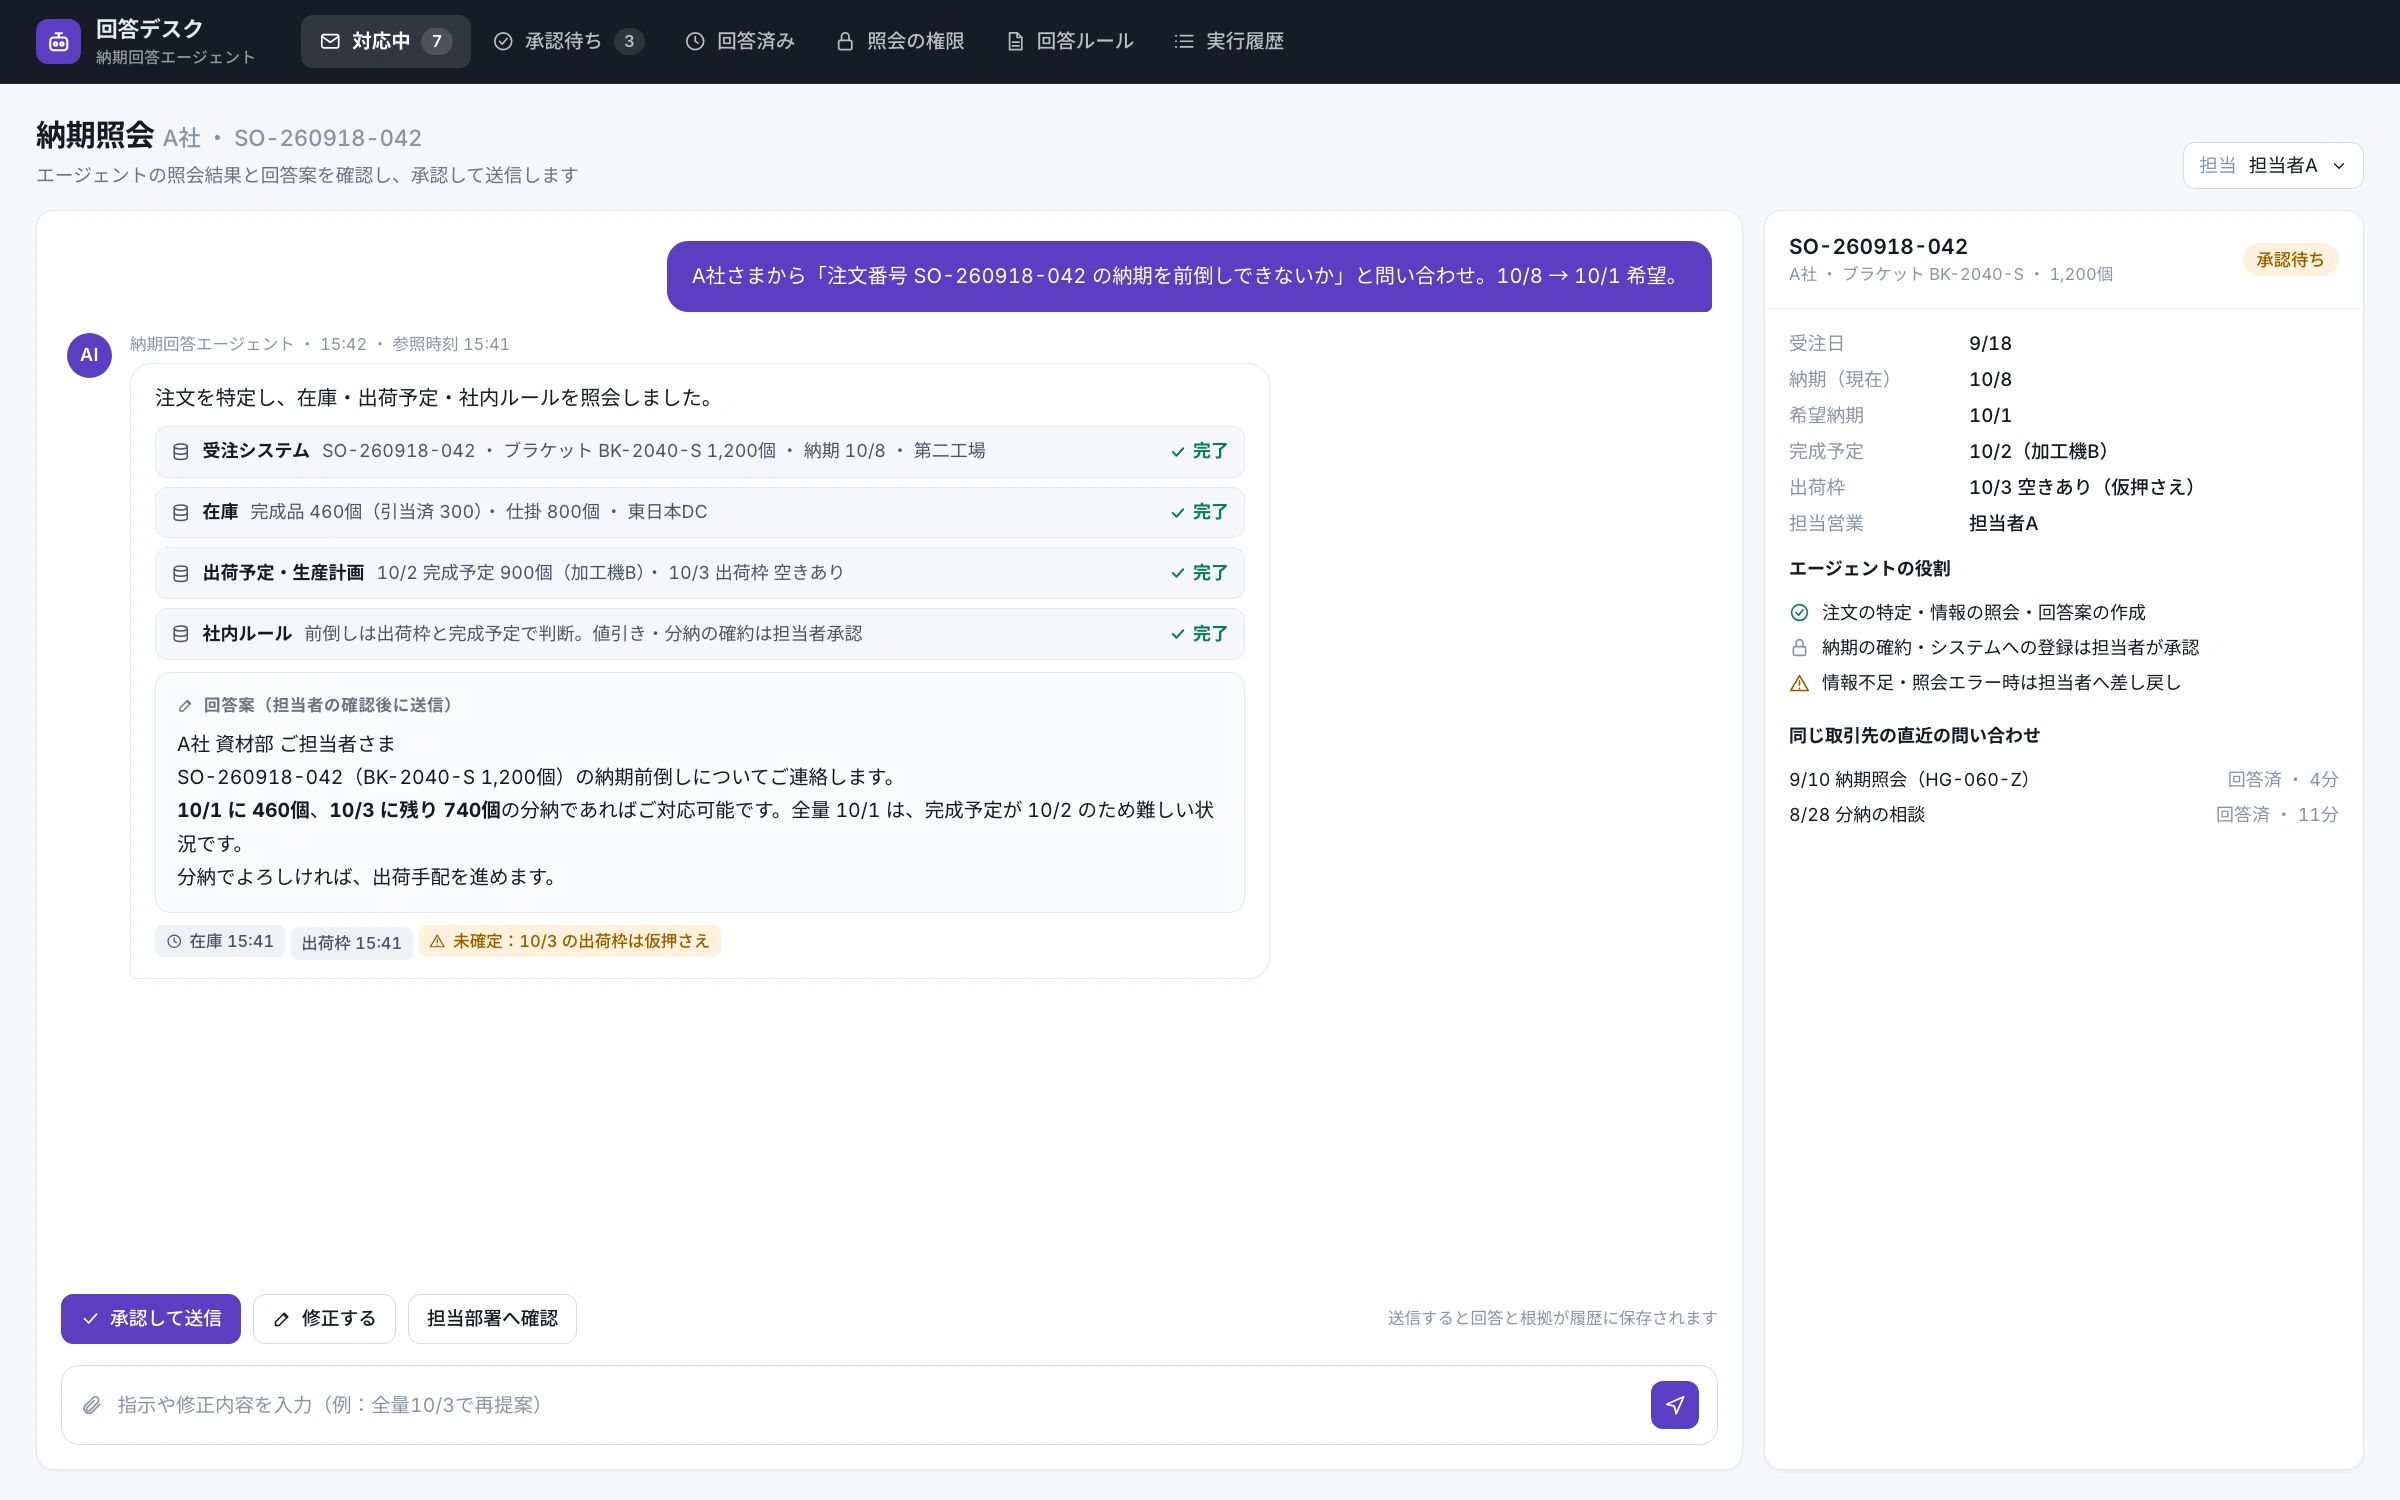
Task: Click the 修正する button
Action: coord(324,1319)
